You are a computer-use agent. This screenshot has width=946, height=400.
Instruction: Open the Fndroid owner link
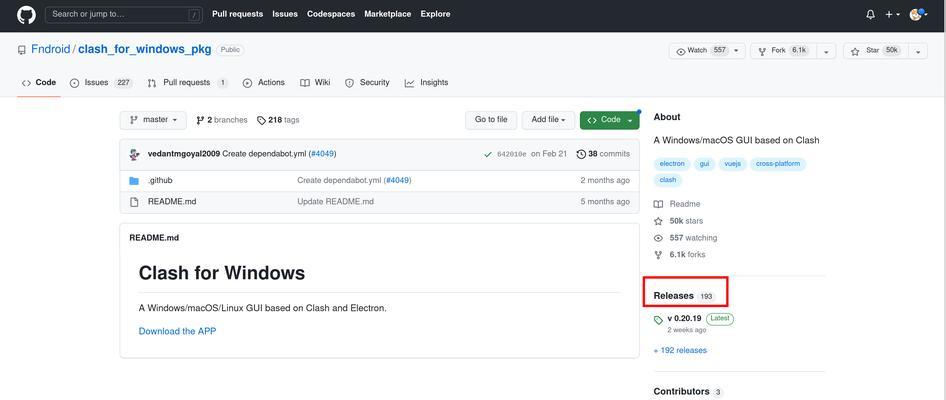pyautogui.click(x=51, y=49)
